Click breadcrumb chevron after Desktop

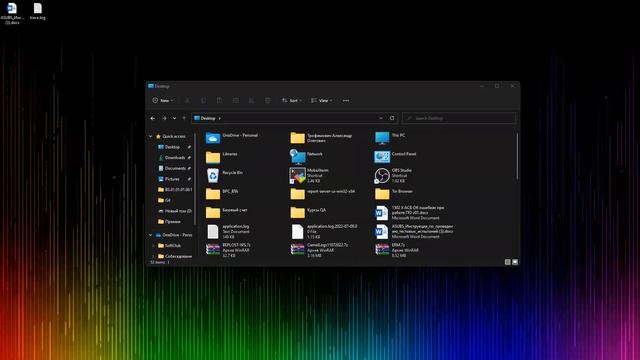(x=220, y=118)
